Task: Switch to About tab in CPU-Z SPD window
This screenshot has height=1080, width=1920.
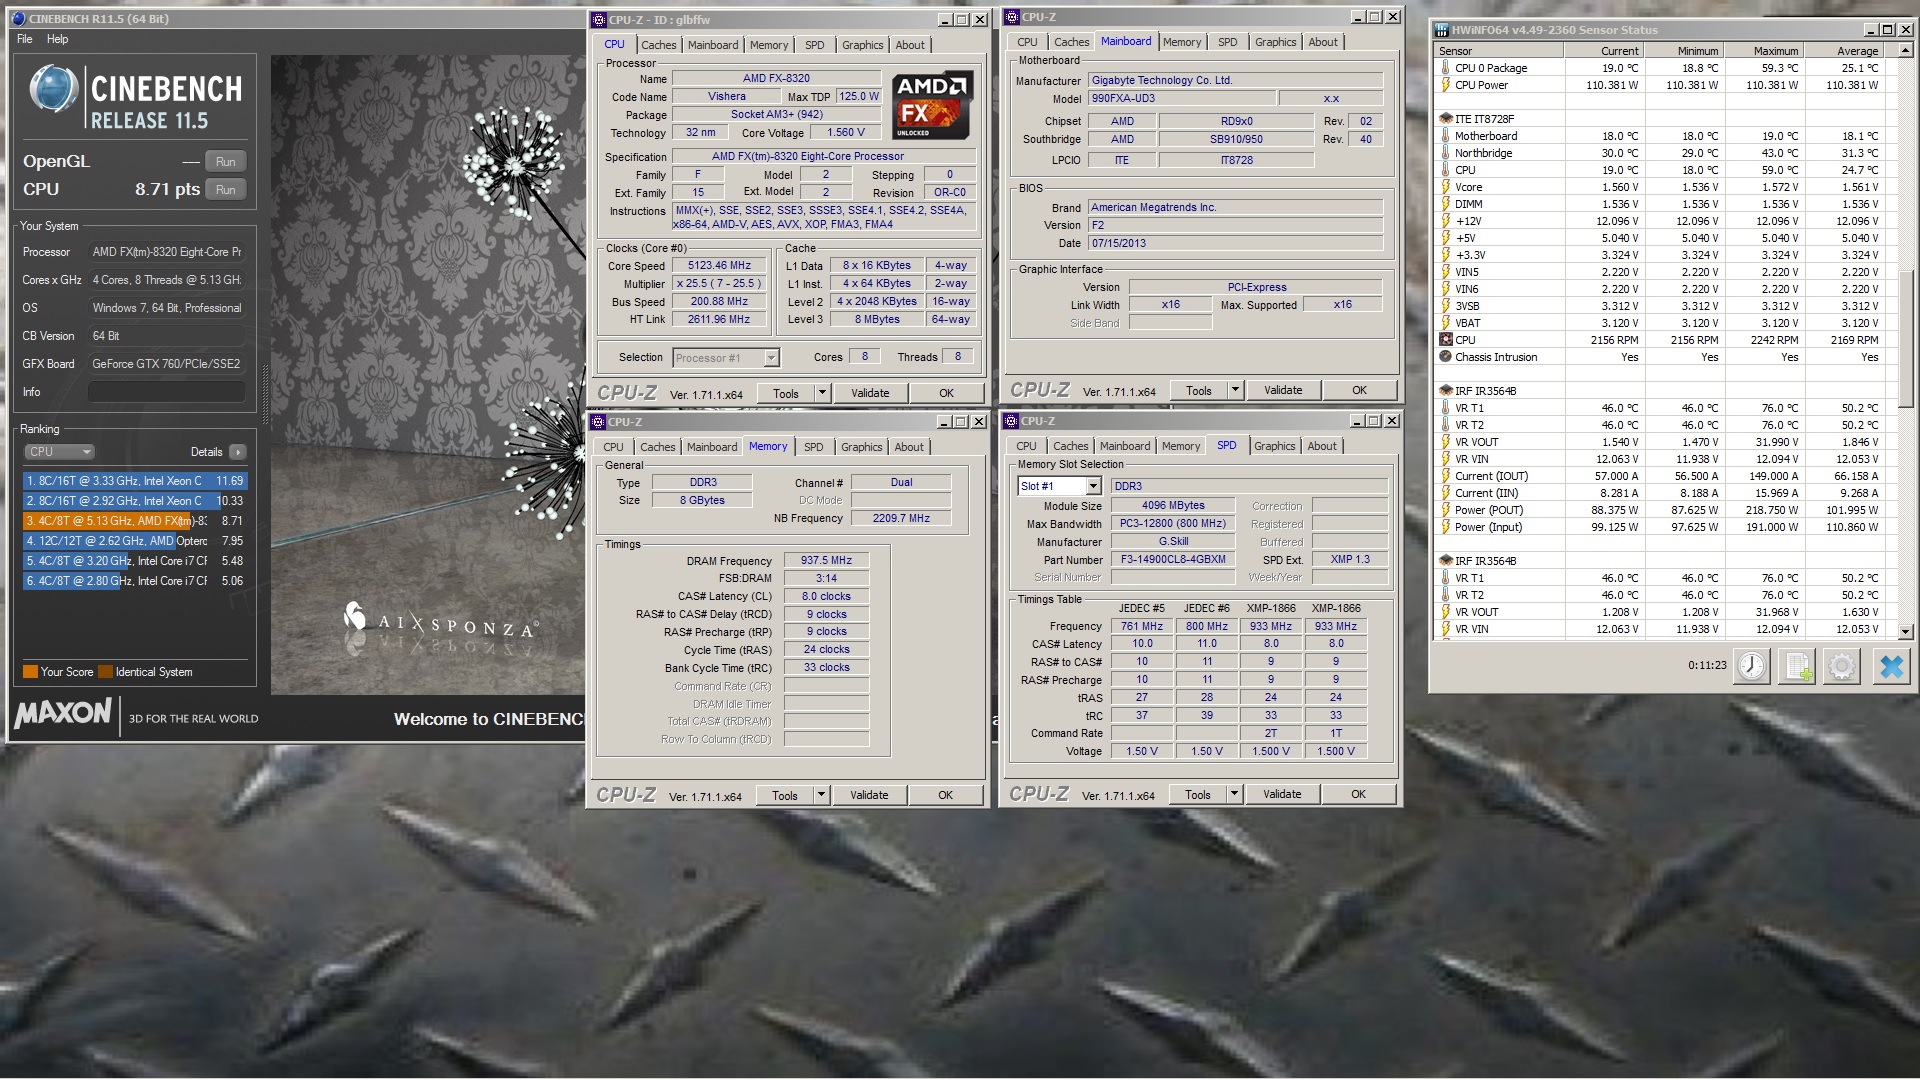Action: [1322, 446]
